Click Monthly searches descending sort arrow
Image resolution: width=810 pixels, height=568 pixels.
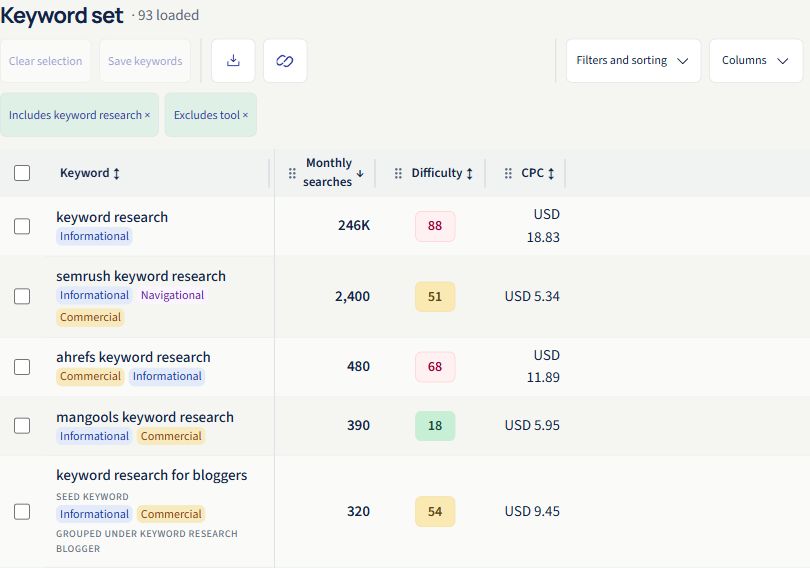click(x=360, y=173)
